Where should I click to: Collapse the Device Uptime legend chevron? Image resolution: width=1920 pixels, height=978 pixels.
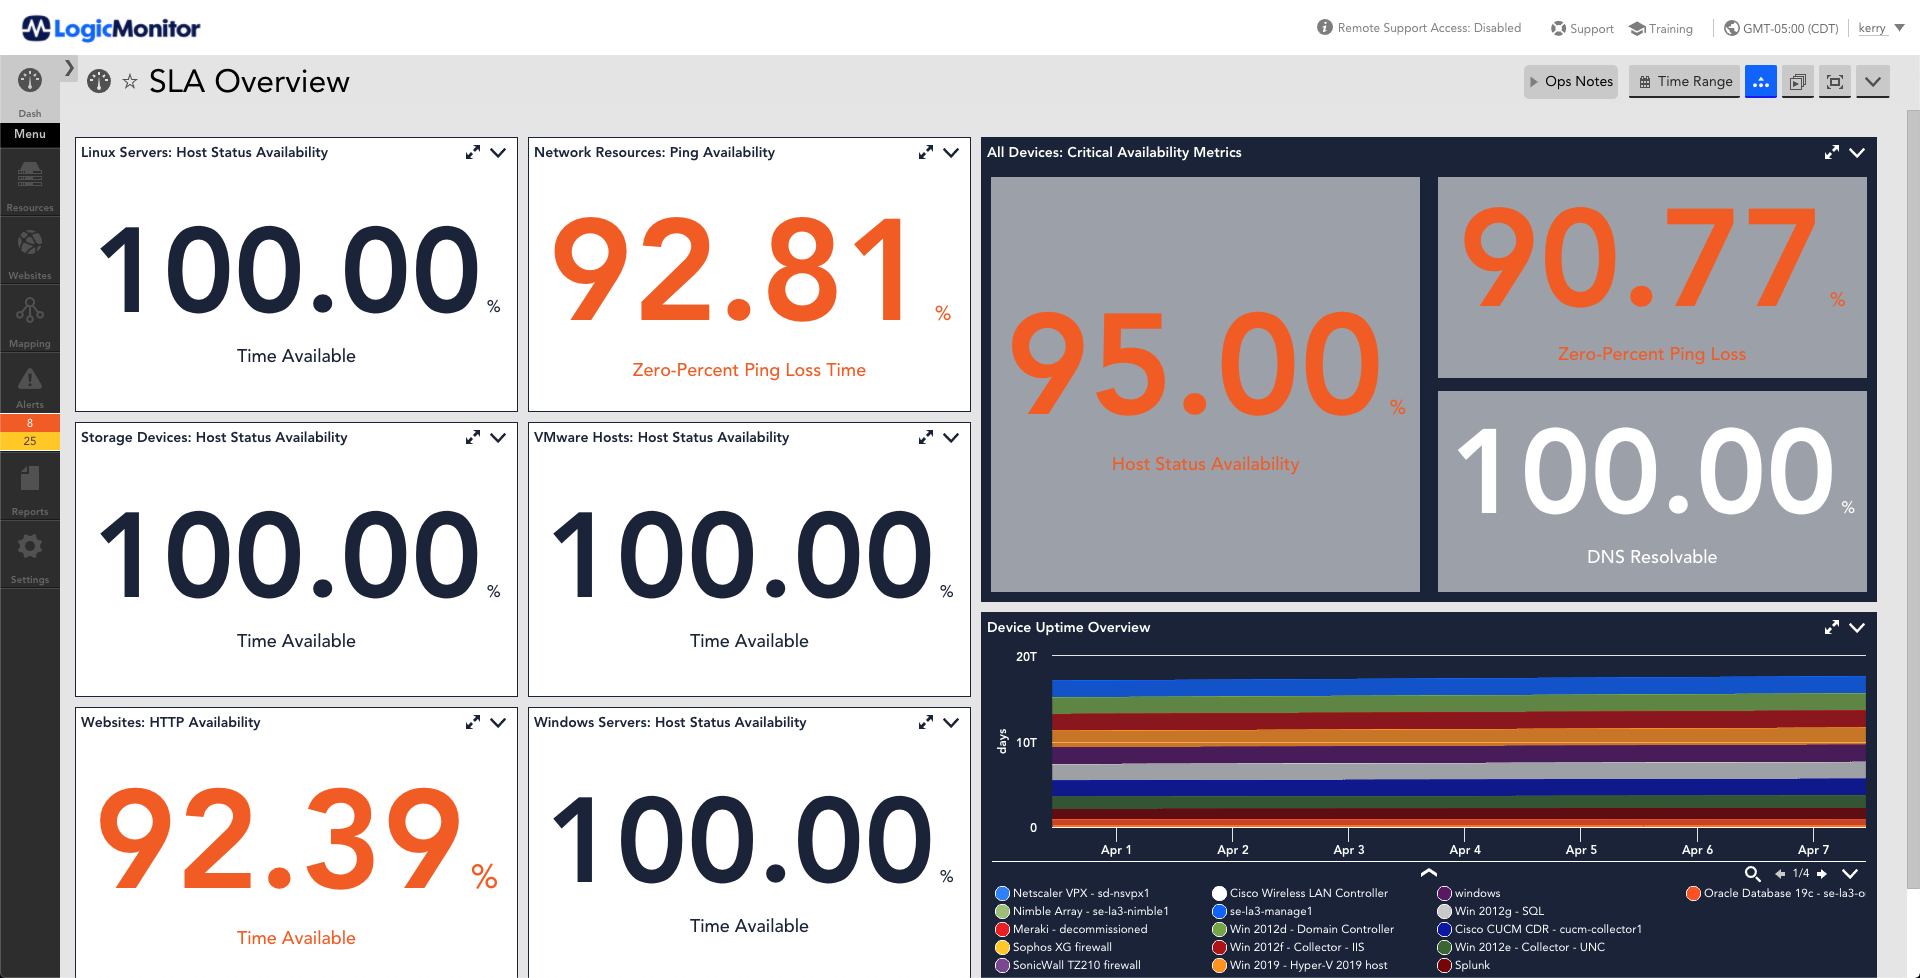click(1428, 872)
